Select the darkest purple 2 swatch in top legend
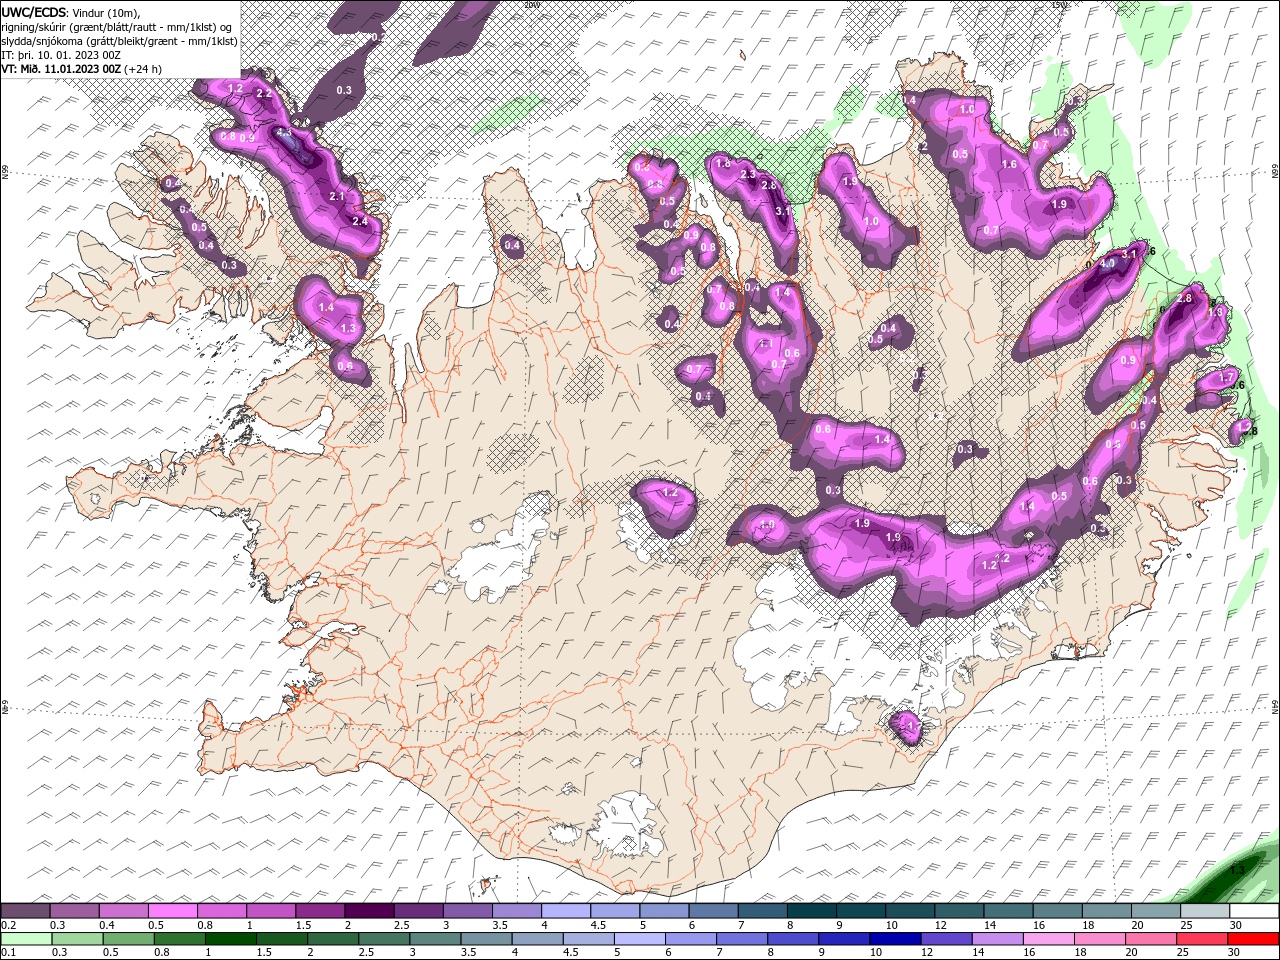This screenshot has width=1280, height=960. tap(370, 911)
